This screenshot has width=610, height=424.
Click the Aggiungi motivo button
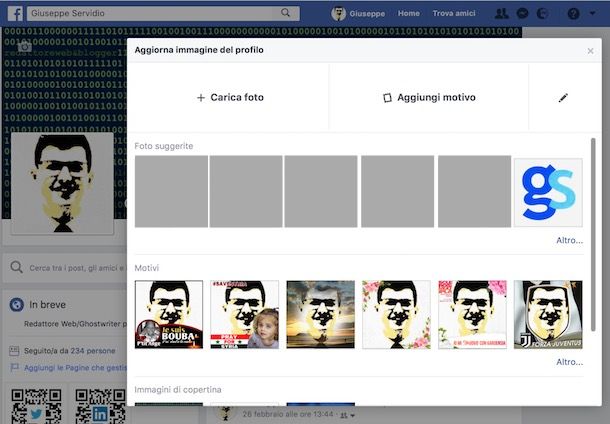click(x=429, y=97)
